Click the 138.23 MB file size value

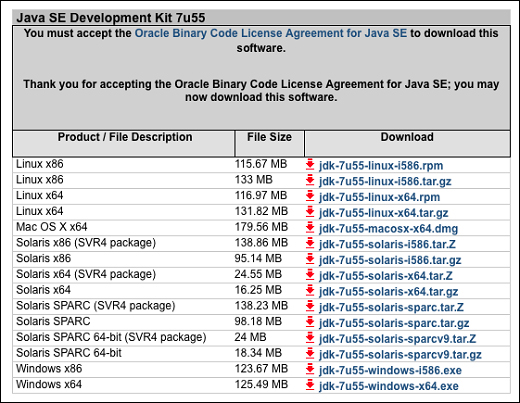click(261, 306)
